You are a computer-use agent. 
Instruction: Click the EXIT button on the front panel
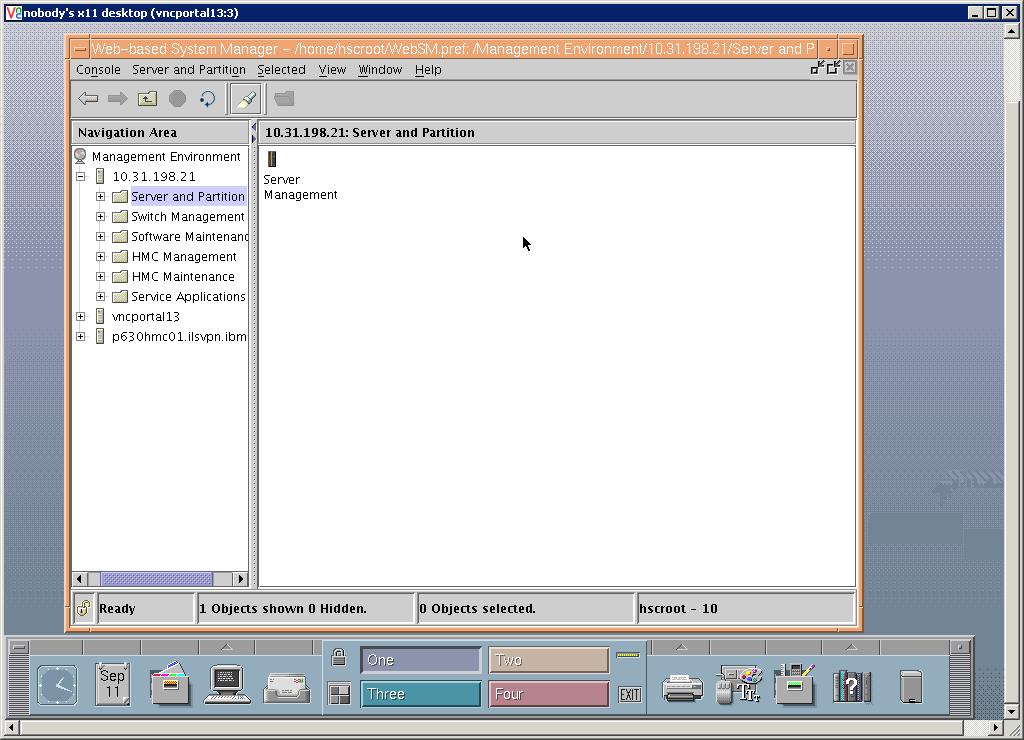coord(629,693)
